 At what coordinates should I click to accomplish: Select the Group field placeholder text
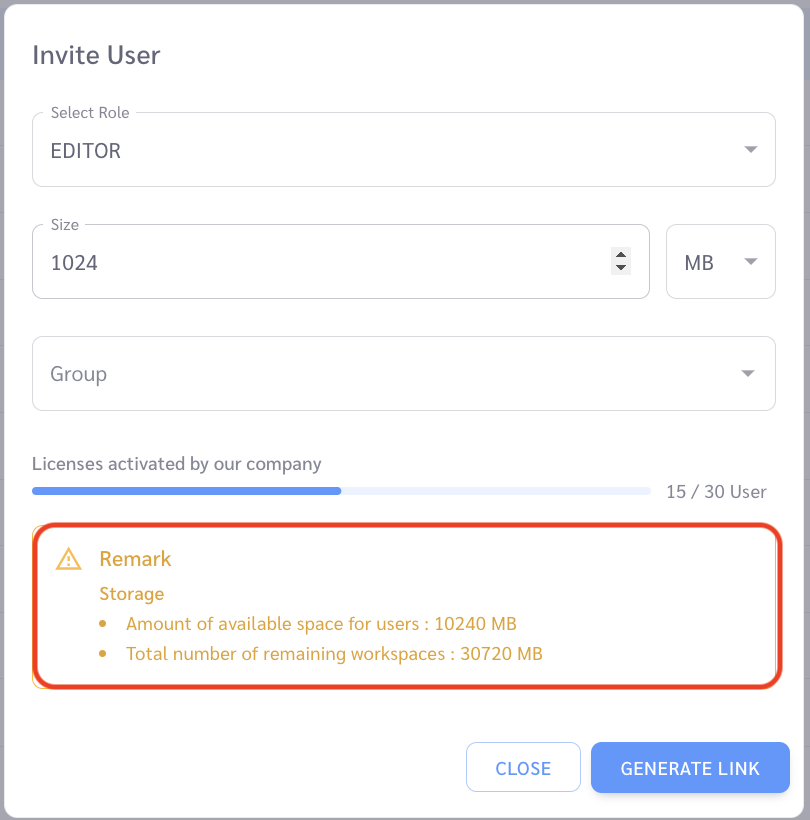point(78,374)
